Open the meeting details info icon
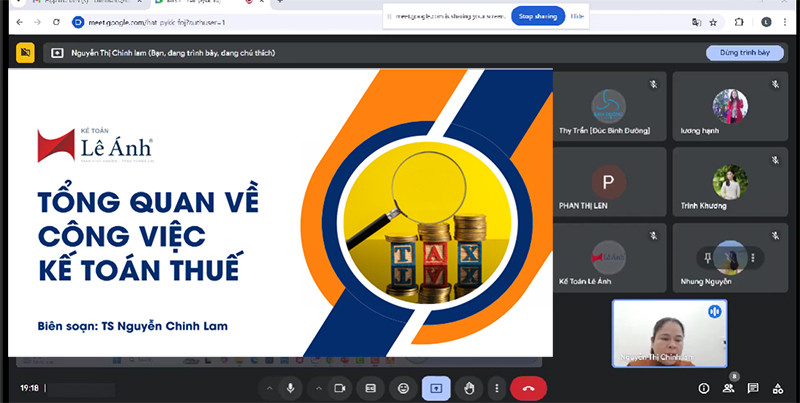This screenshot has height=403, width=800. [x=703, y=388]
